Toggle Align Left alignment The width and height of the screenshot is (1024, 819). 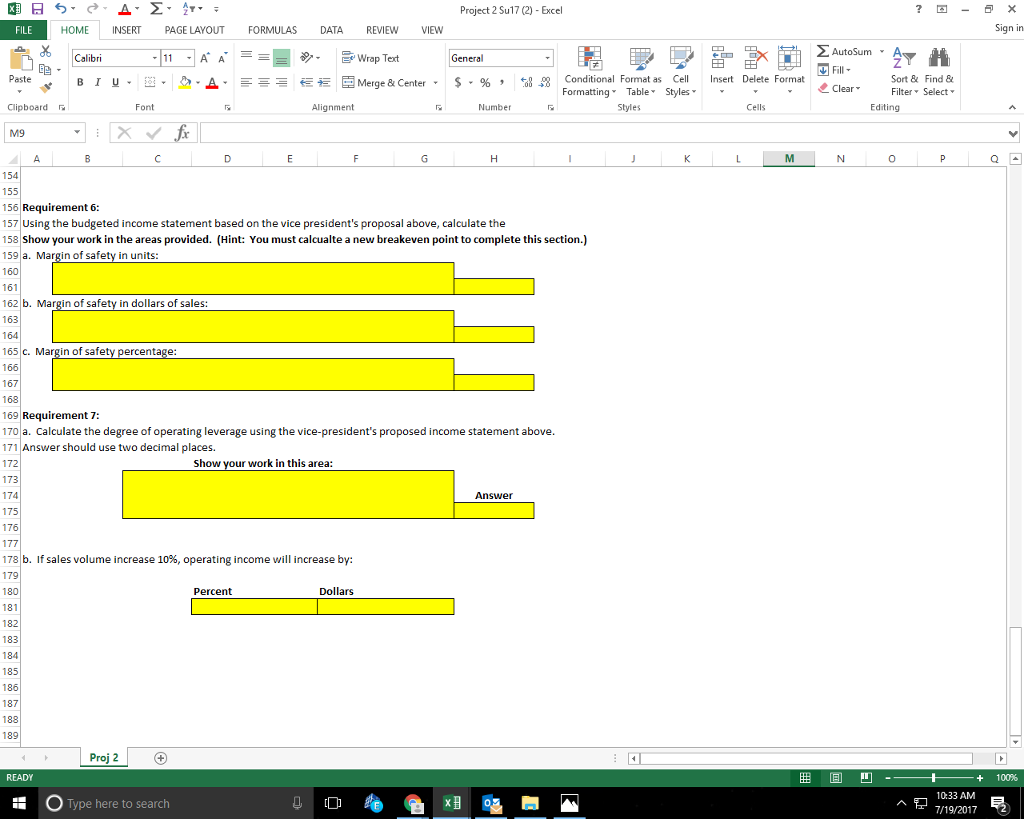246,82
